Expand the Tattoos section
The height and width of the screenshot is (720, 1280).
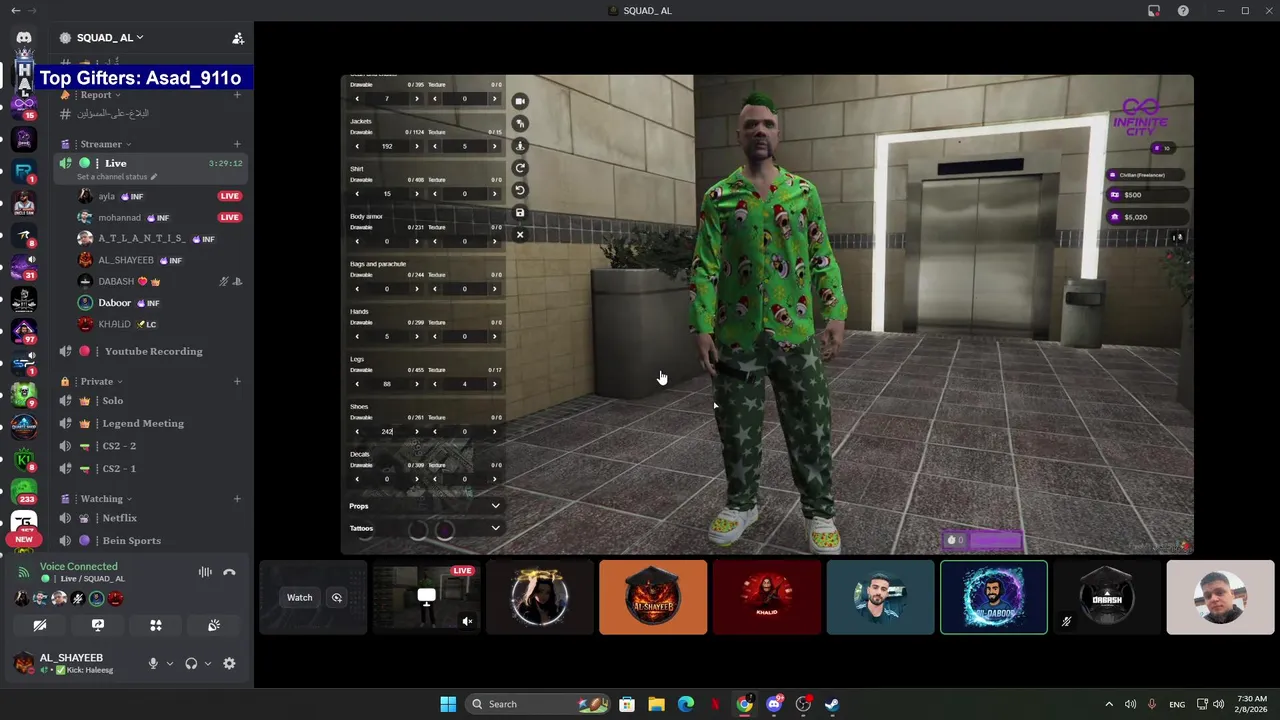425,528
